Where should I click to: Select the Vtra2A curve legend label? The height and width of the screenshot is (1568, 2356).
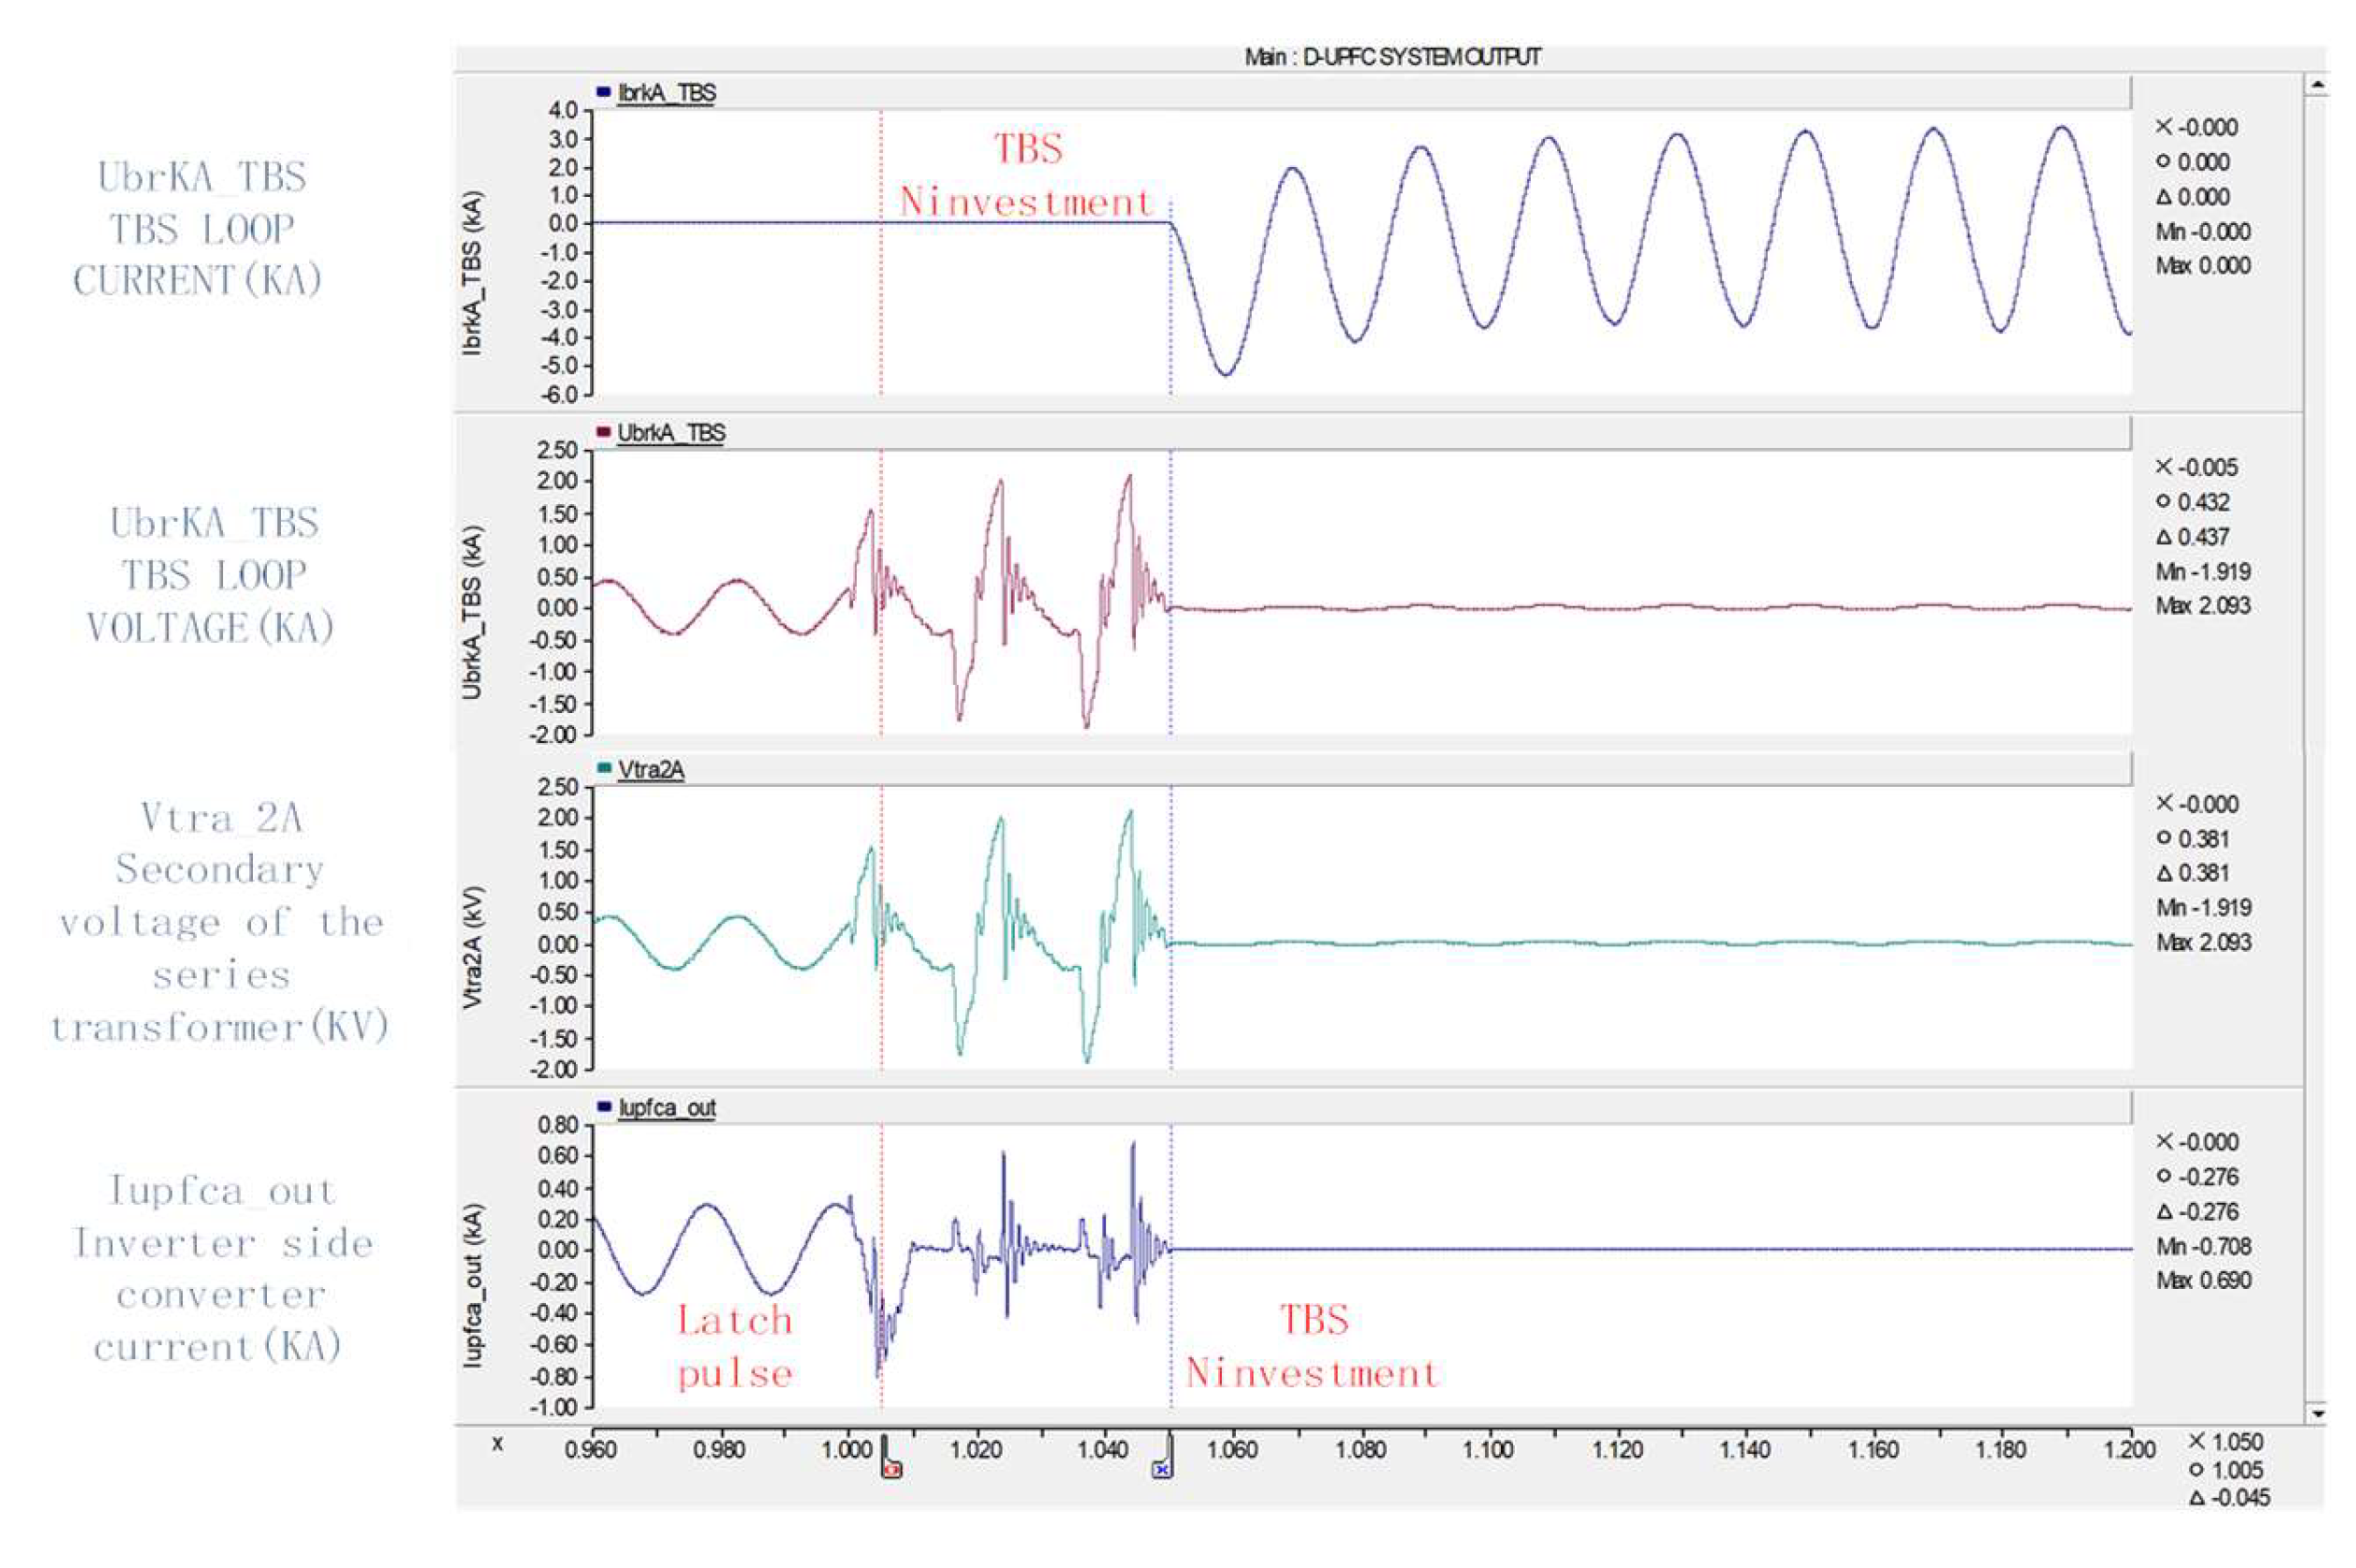[651, 770]
